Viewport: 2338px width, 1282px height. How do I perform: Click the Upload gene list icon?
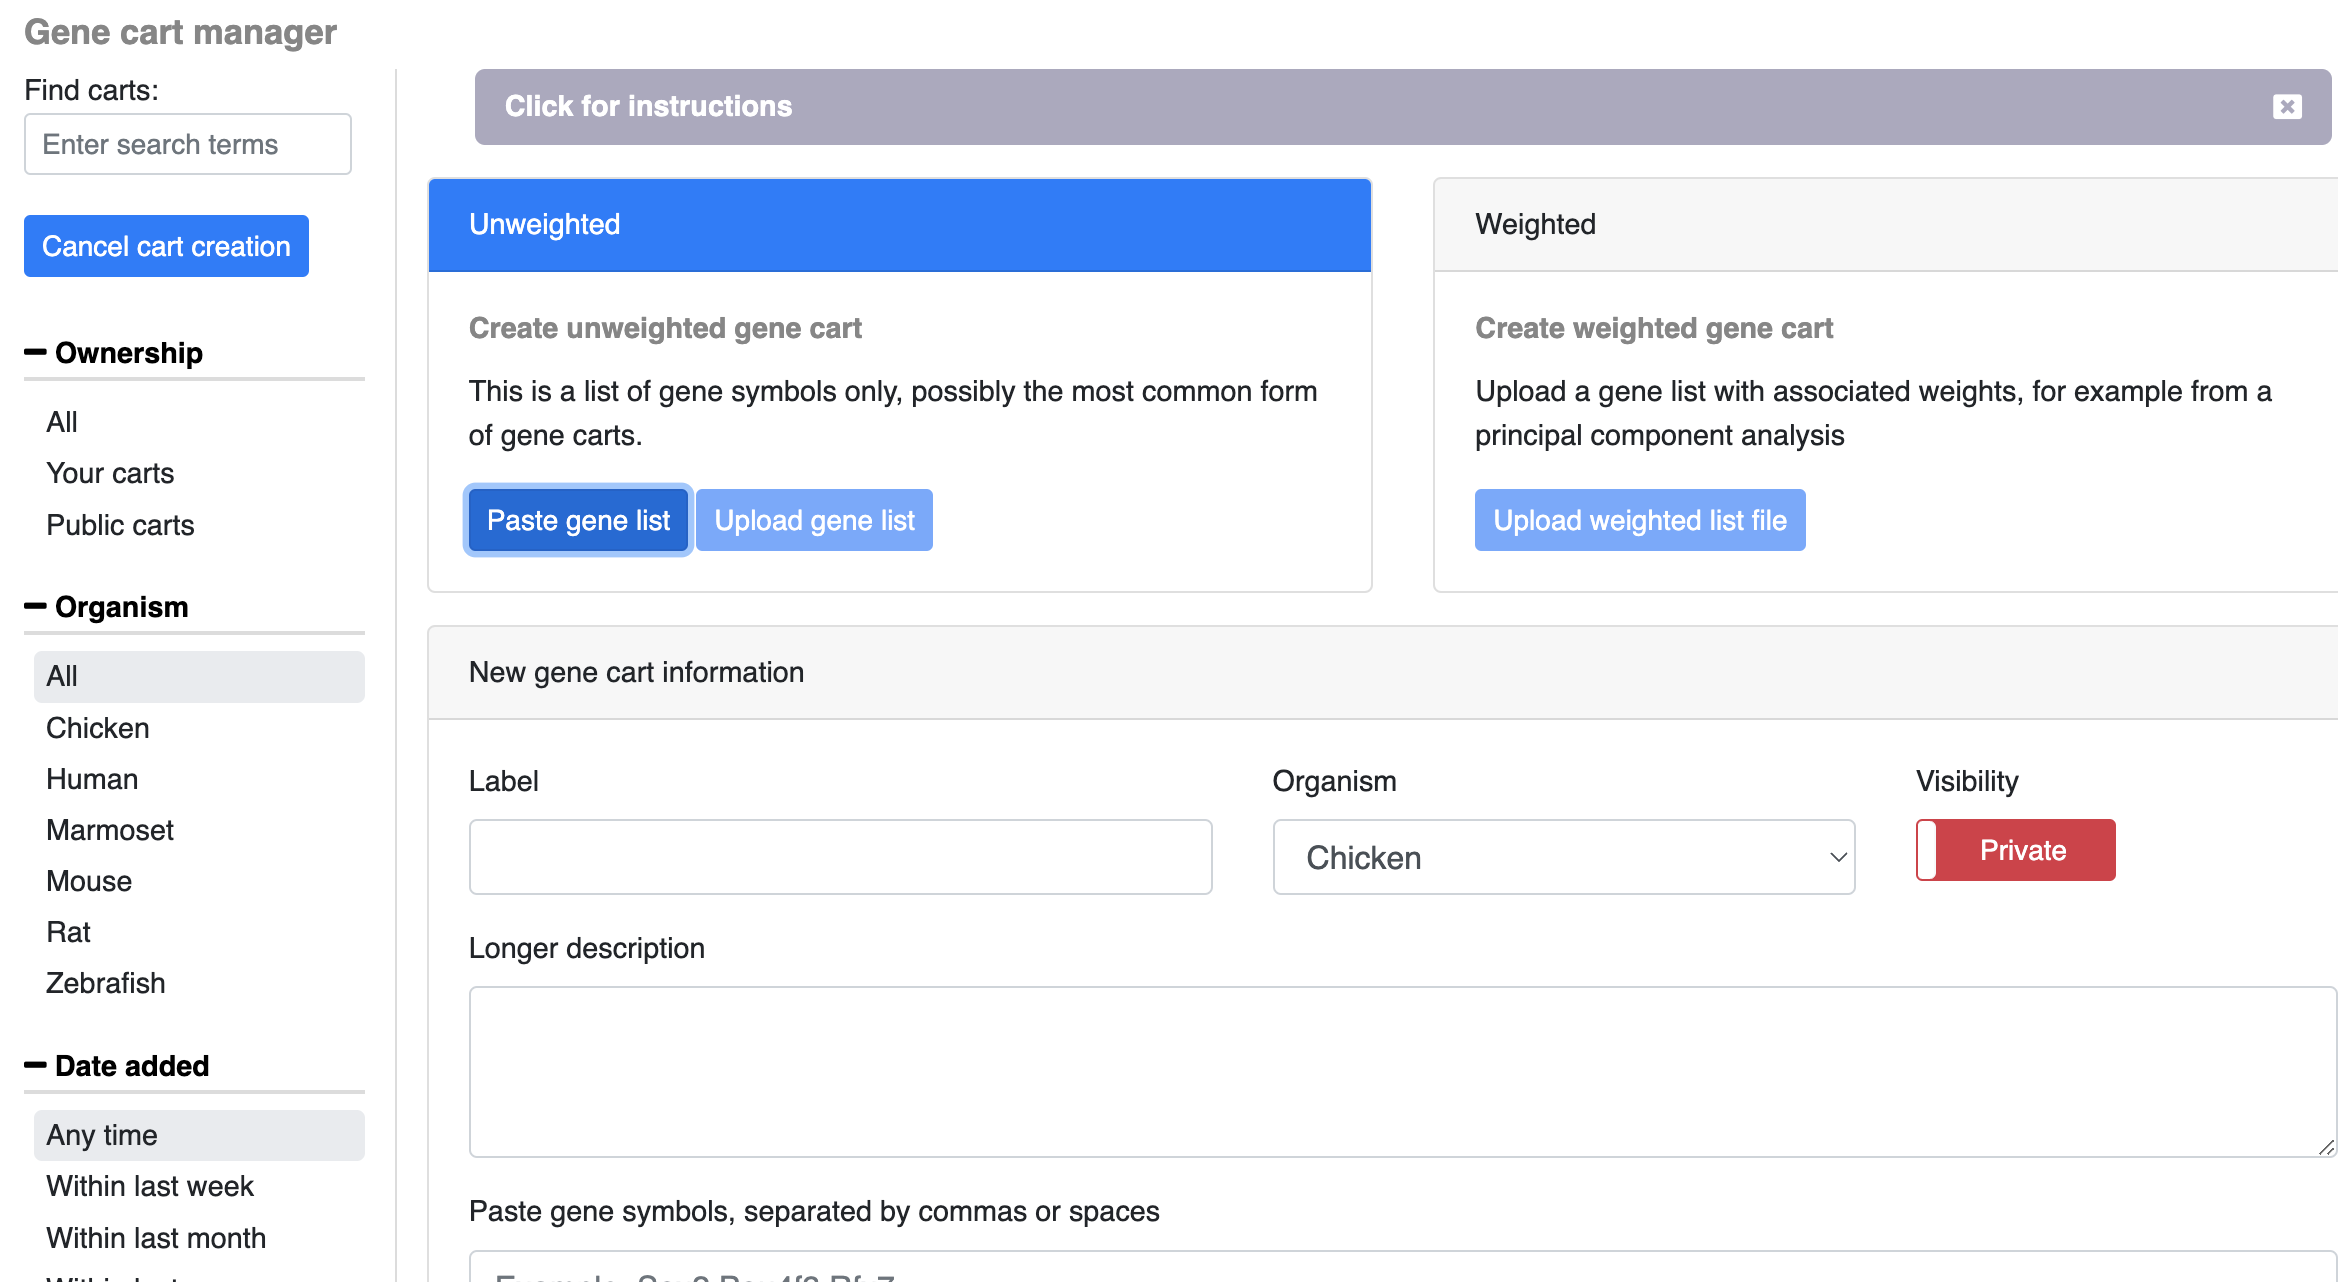pos(815,519)
